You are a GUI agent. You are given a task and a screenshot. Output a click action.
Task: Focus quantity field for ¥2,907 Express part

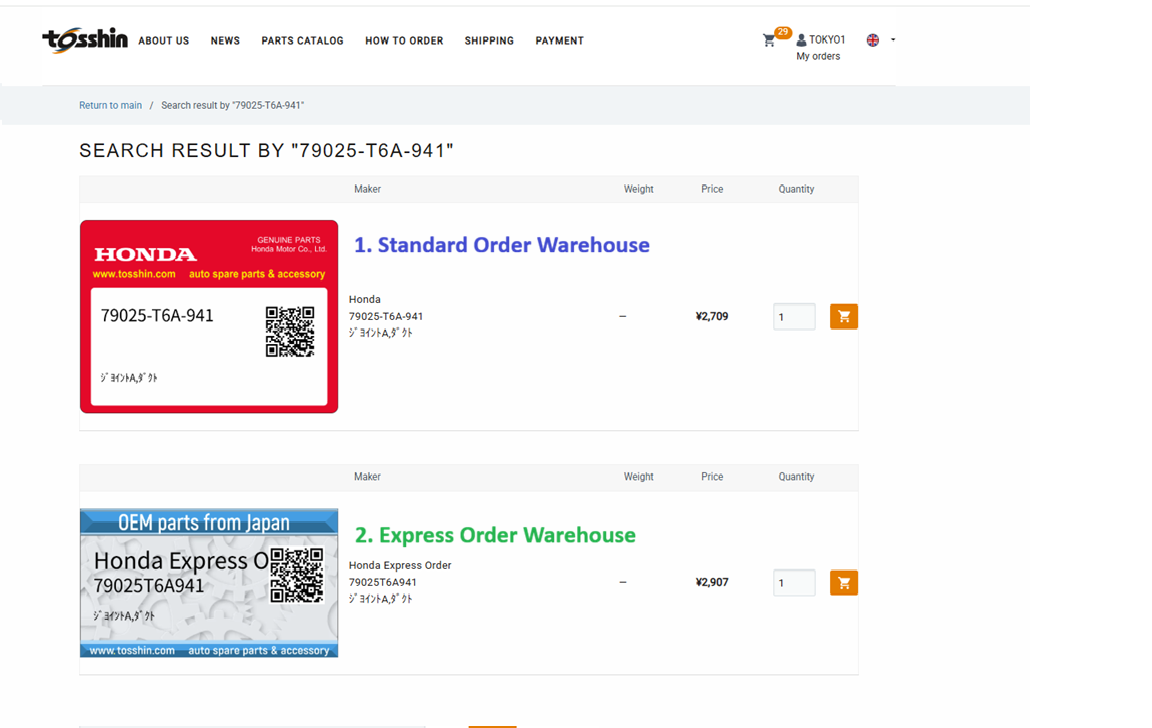pos(794,583)
